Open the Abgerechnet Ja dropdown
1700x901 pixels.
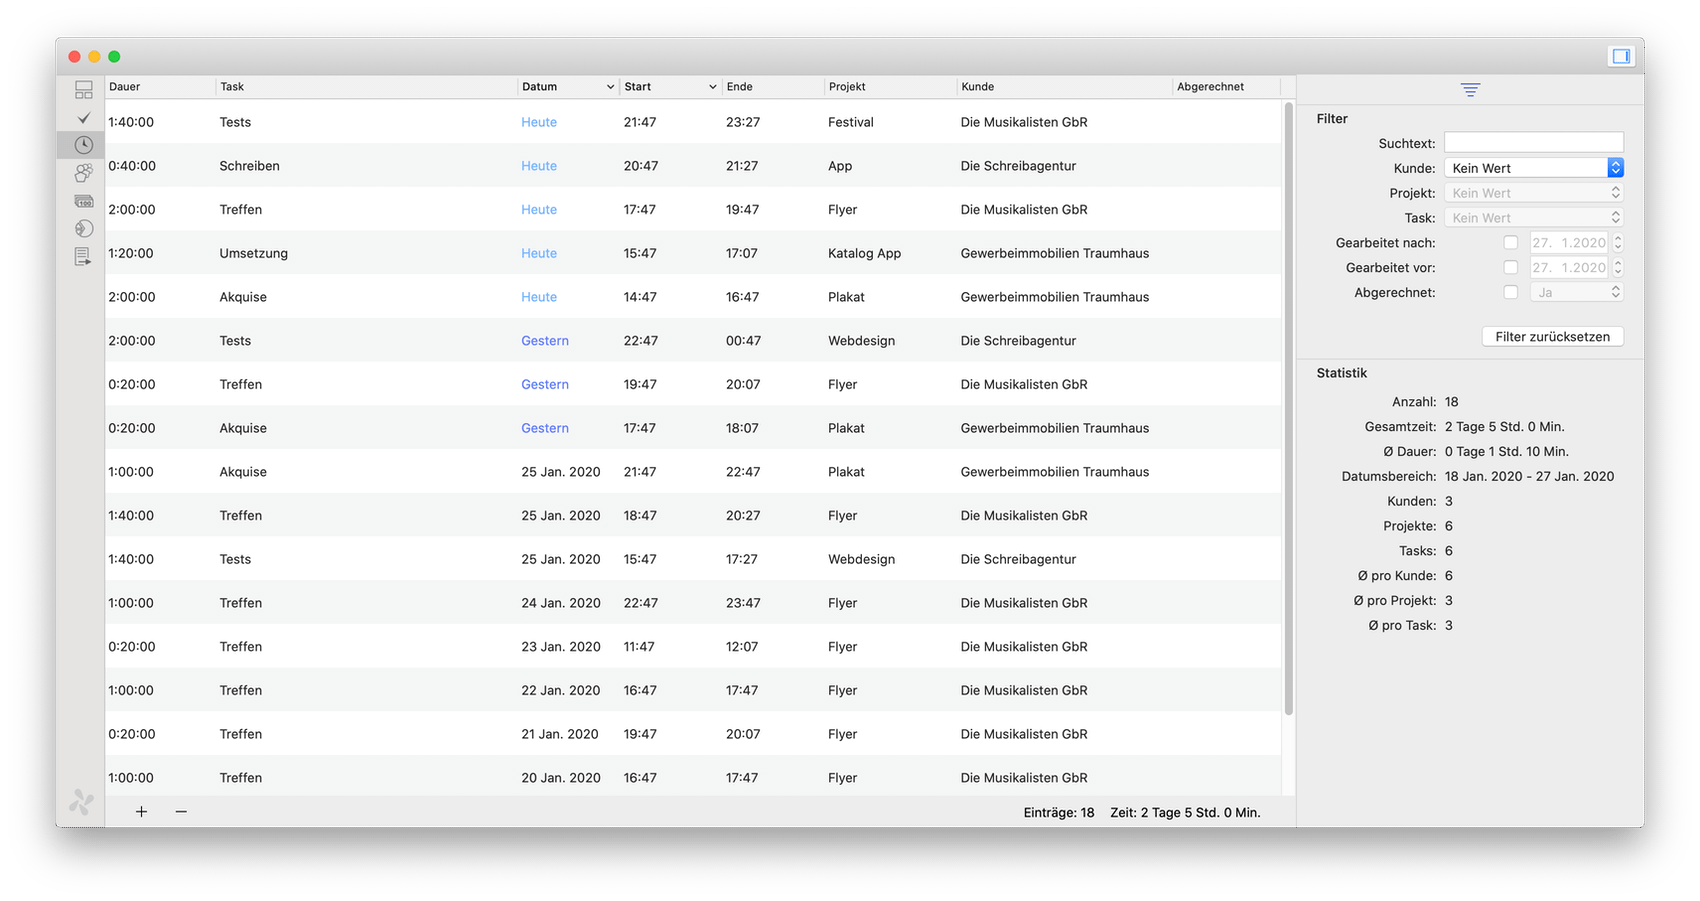1577,293
